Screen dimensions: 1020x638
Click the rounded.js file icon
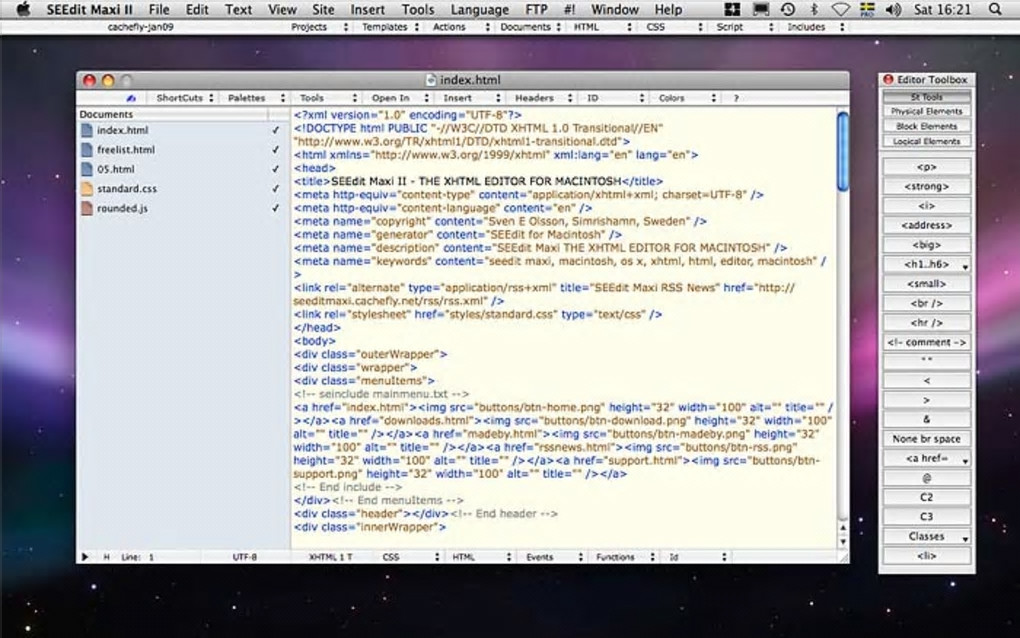87,208
